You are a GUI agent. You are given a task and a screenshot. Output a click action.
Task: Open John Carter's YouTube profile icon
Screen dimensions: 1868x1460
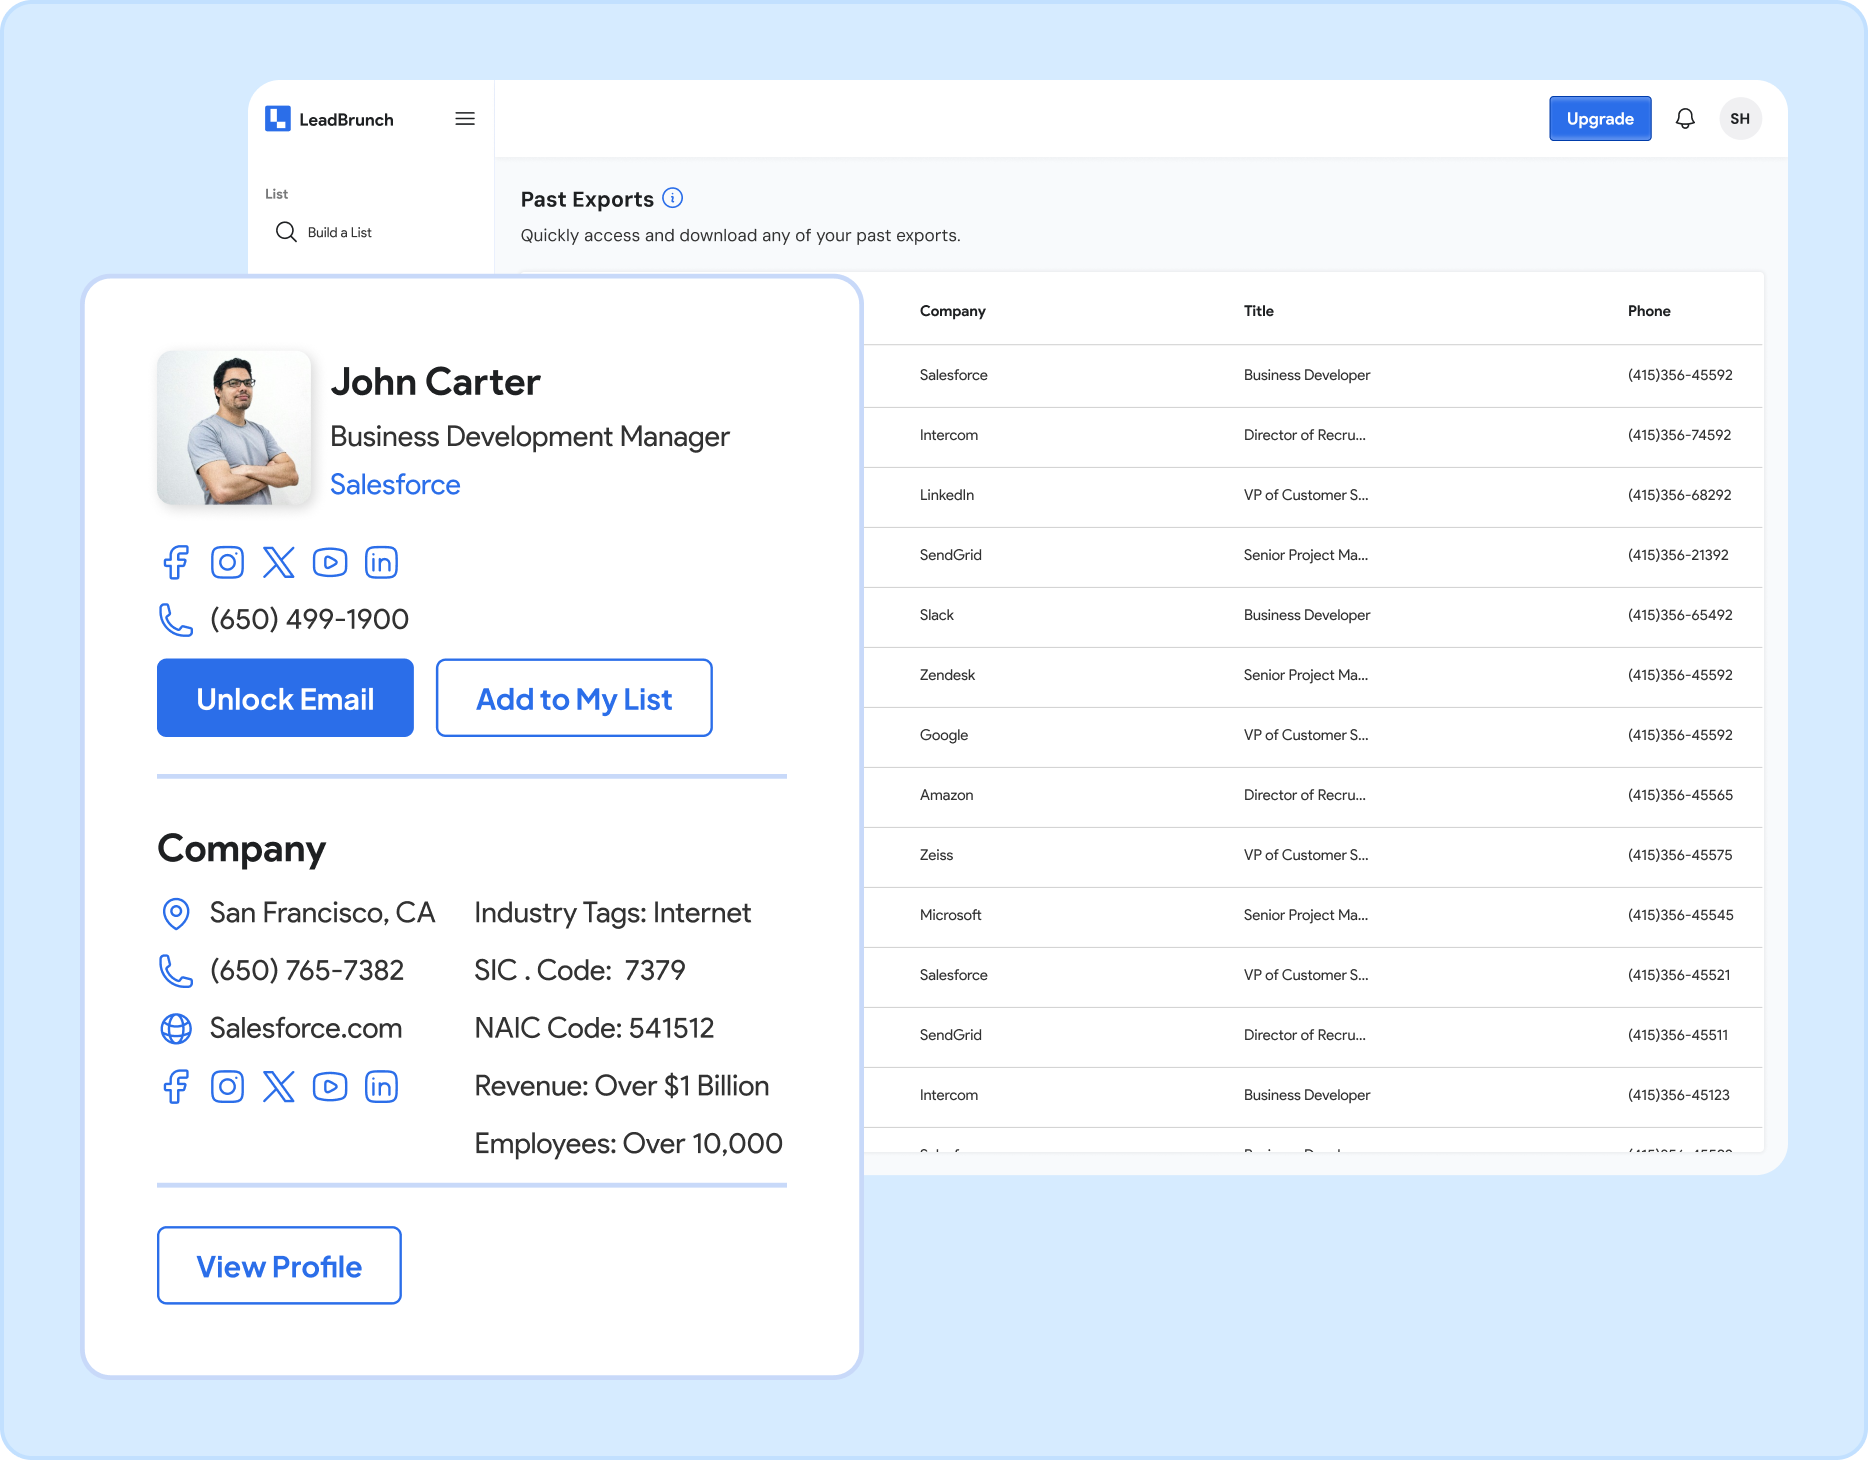[330, 562]
